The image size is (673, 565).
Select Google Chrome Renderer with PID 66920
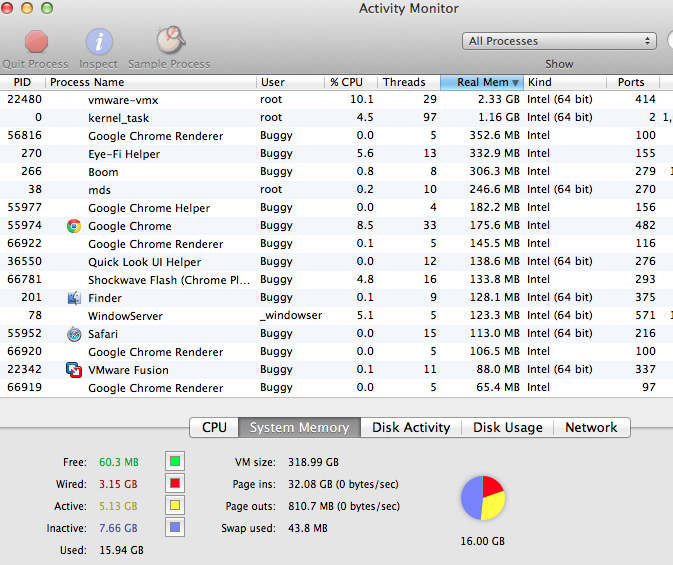[x=336, y=352]
